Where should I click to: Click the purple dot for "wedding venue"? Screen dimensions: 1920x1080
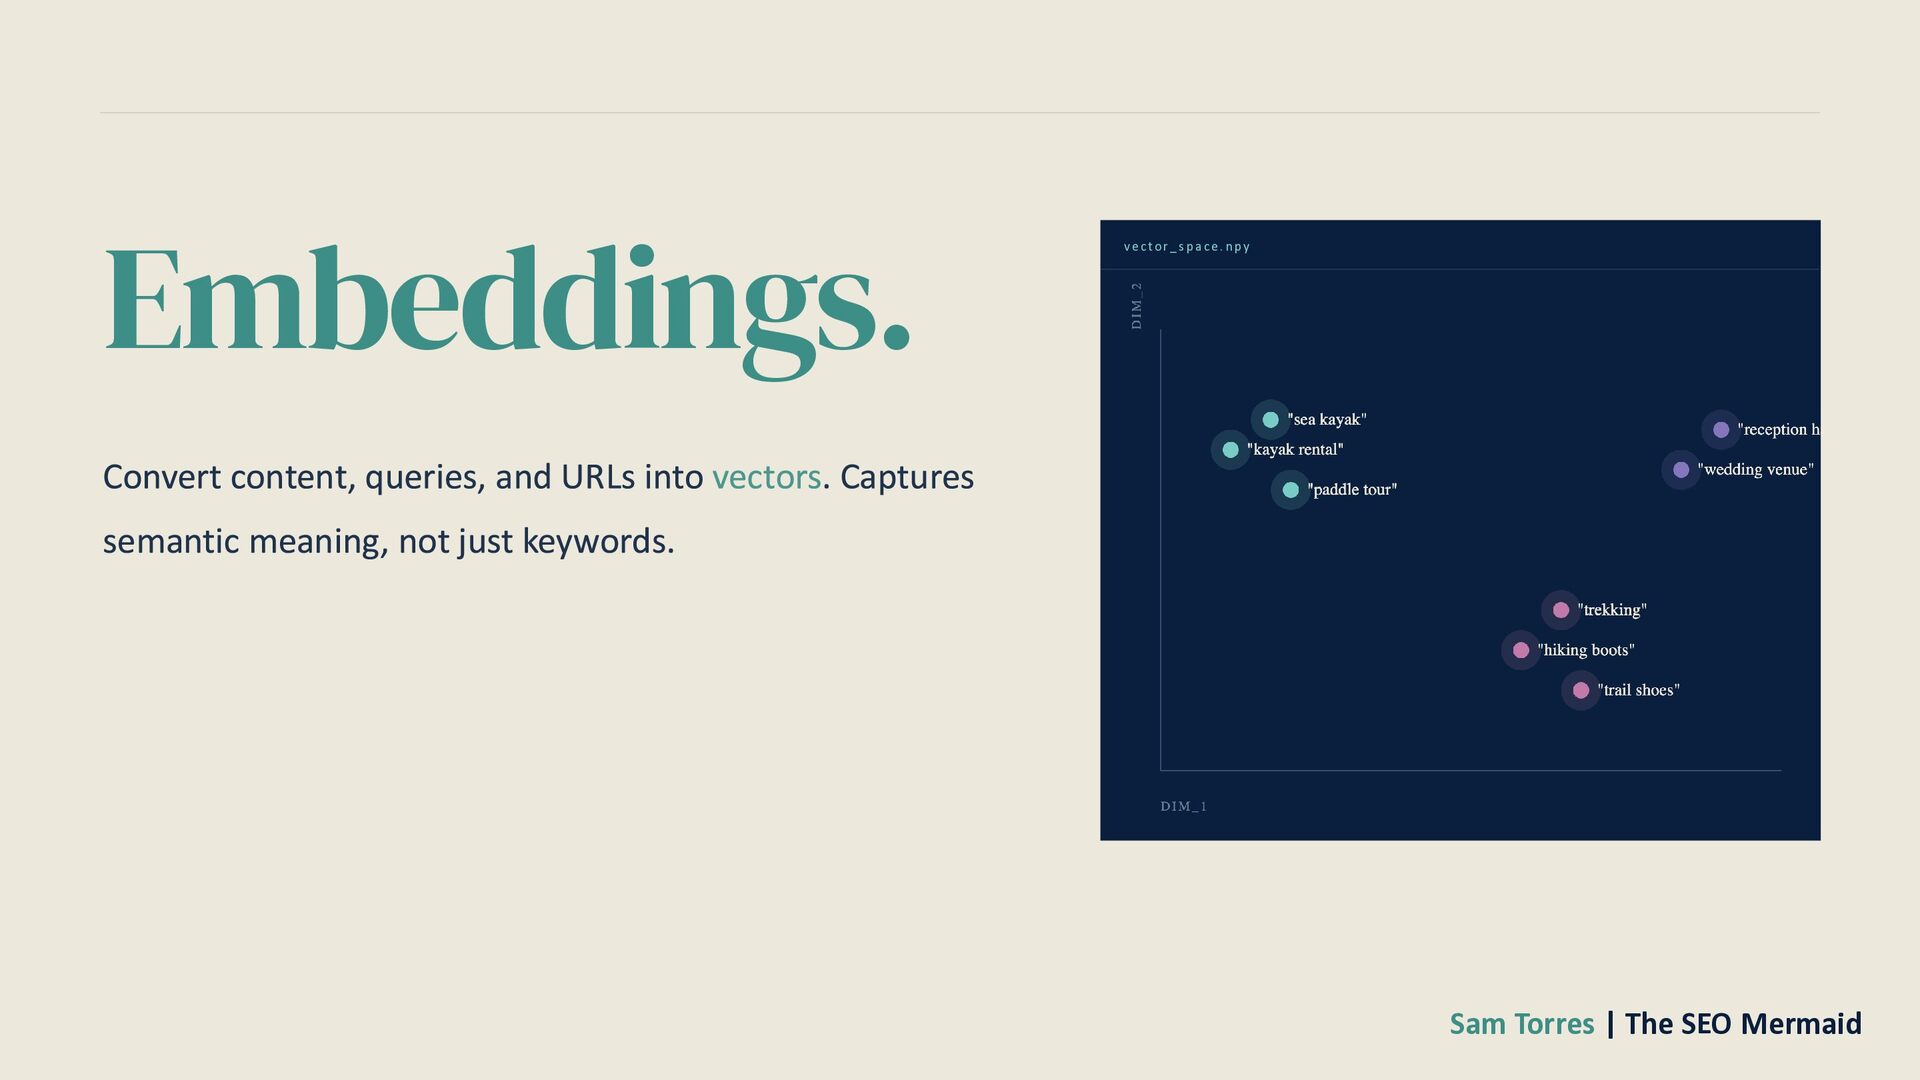1680,470
